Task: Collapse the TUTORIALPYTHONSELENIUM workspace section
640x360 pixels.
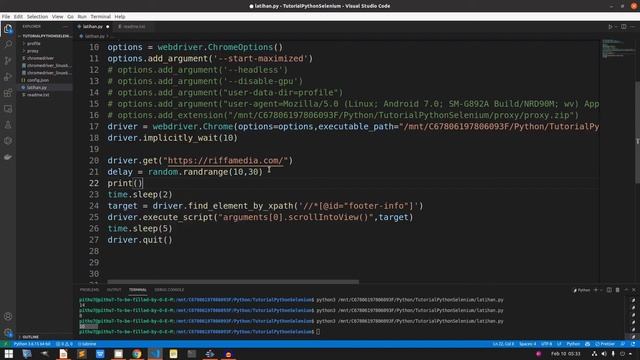Action: click(x=45, y=36)
